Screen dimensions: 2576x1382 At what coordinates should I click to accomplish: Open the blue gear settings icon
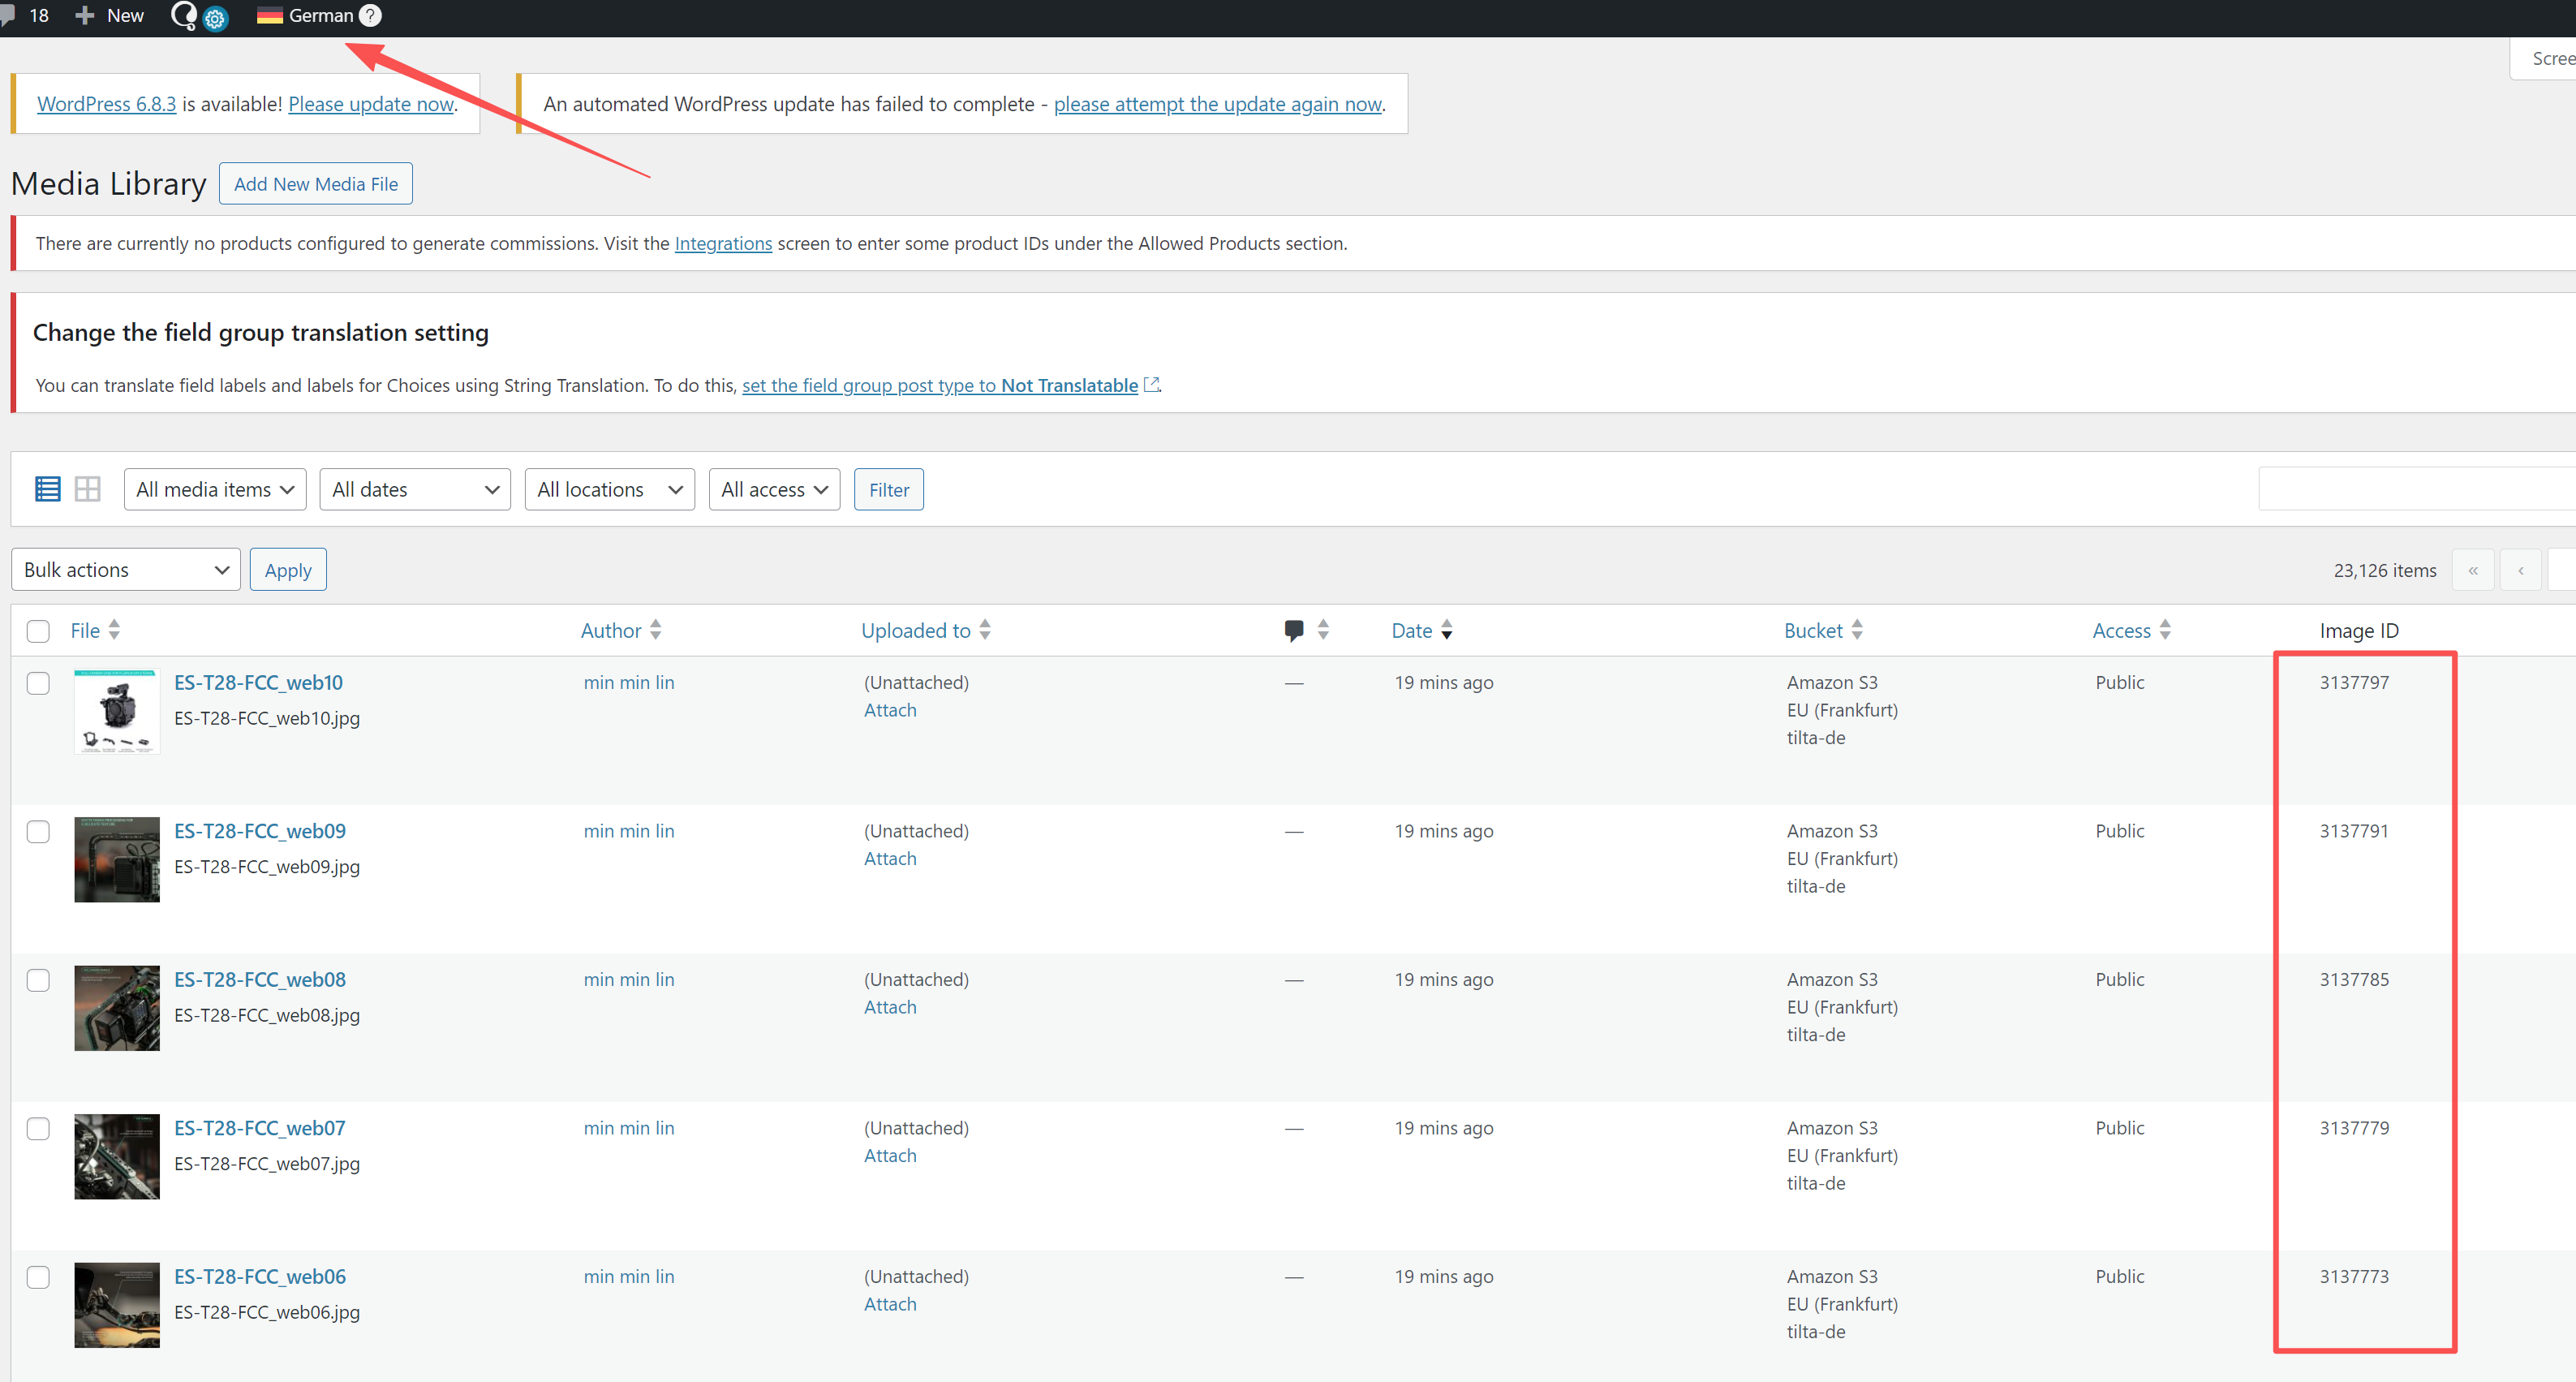click(x=215, y=19)
